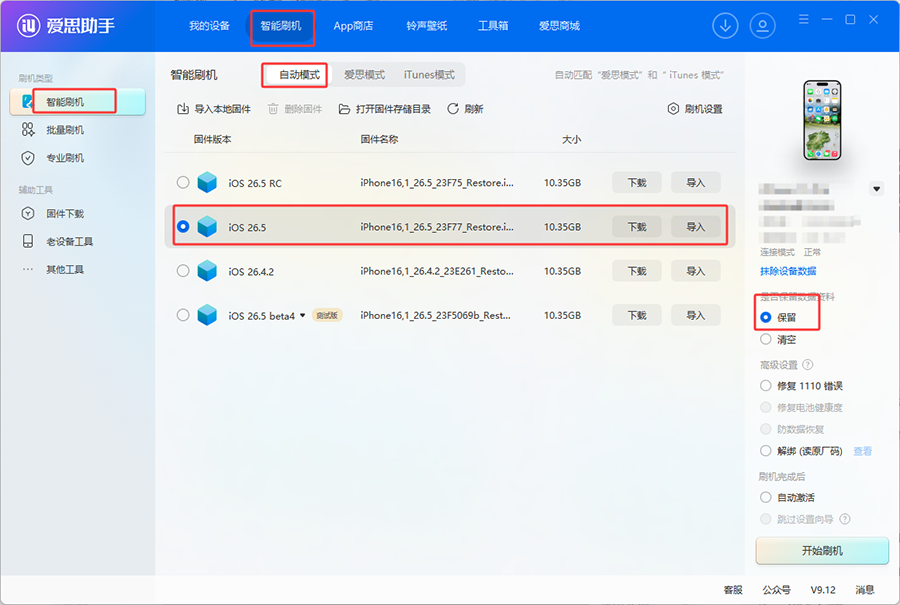
Task: Expand the device selector dropdown arrow
Action: coord(876,189)
